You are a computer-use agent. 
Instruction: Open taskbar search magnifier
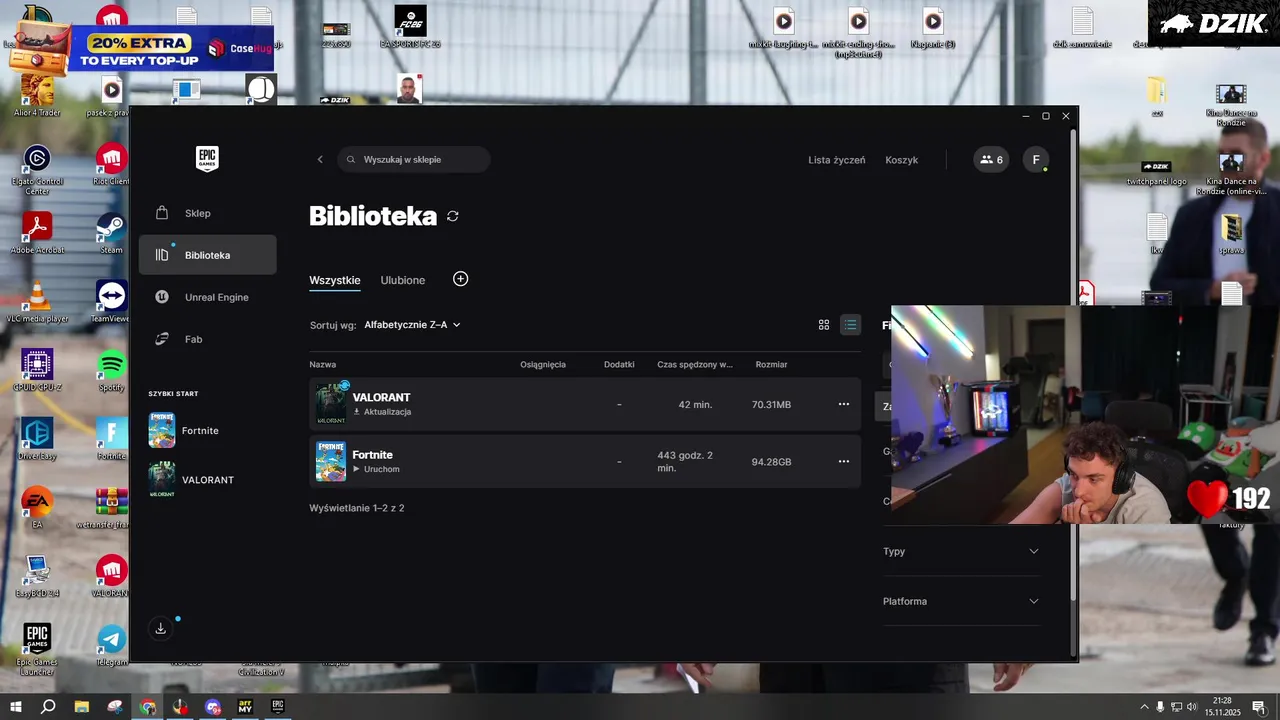click(x=48, y=707)
